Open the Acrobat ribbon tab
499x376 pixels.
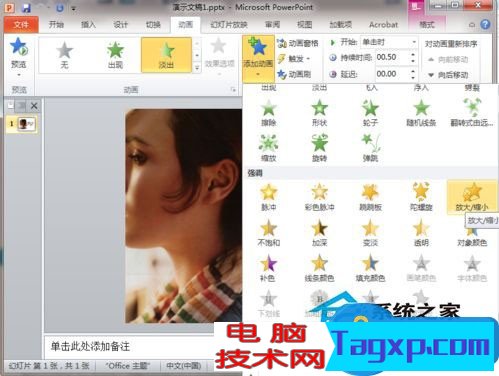(x=383, y=25)
